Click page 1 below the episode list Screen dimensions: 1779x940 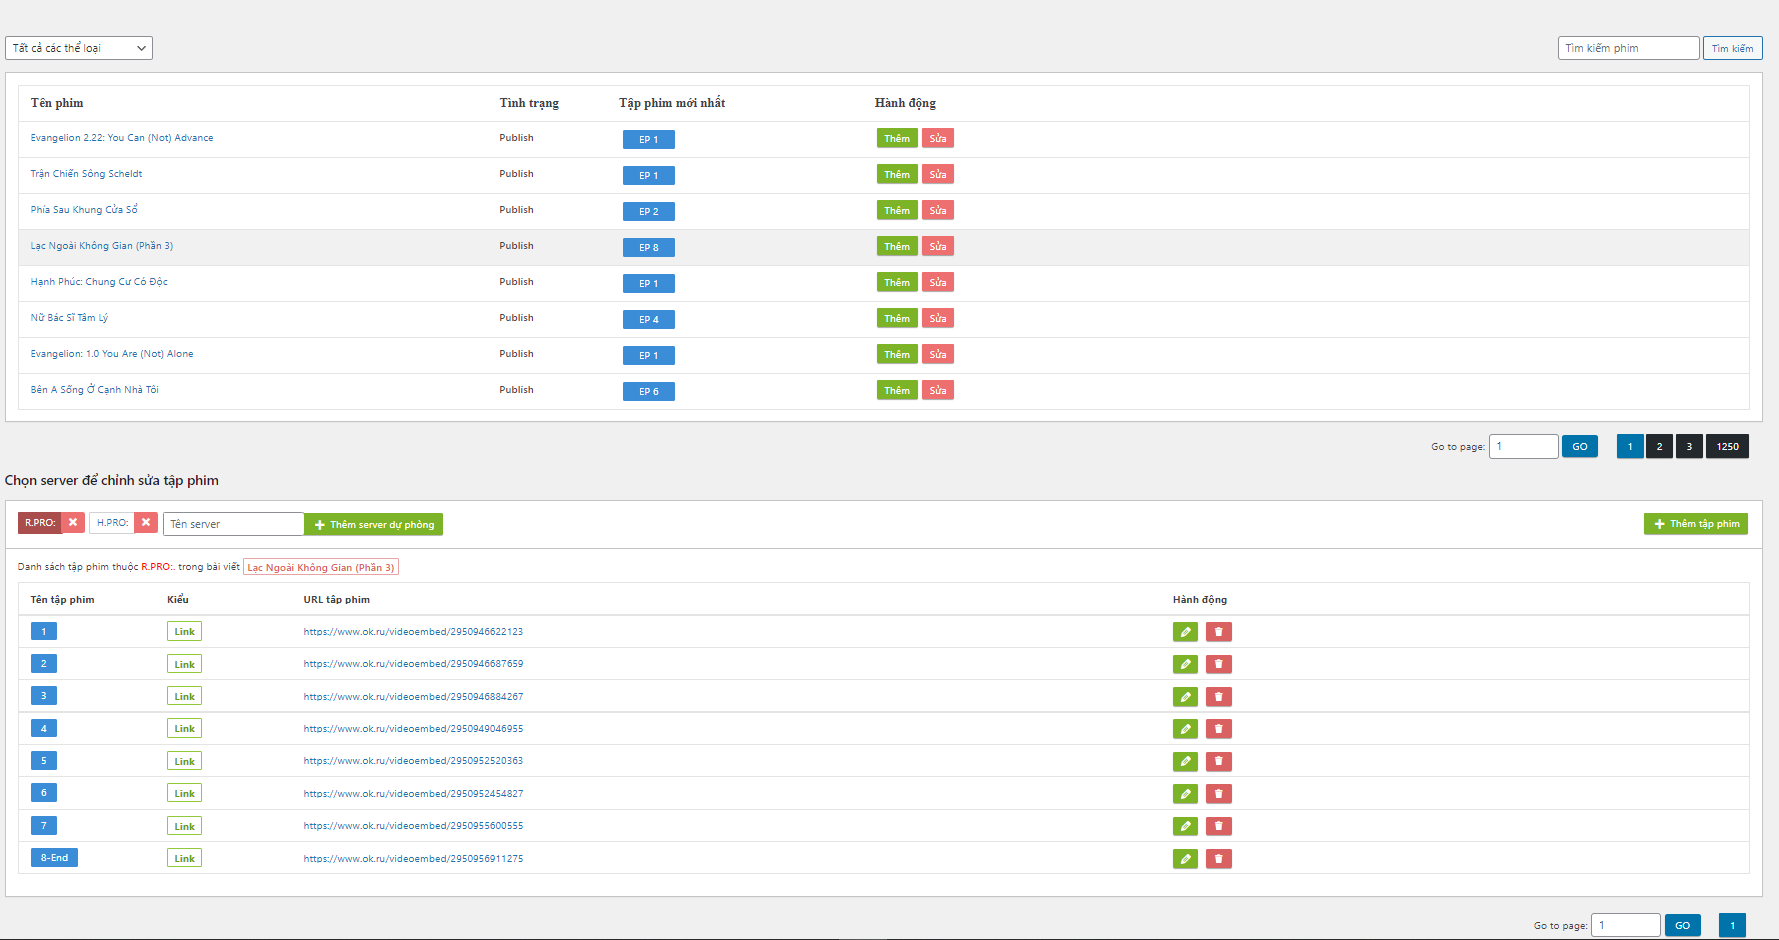pos(1733,925)
